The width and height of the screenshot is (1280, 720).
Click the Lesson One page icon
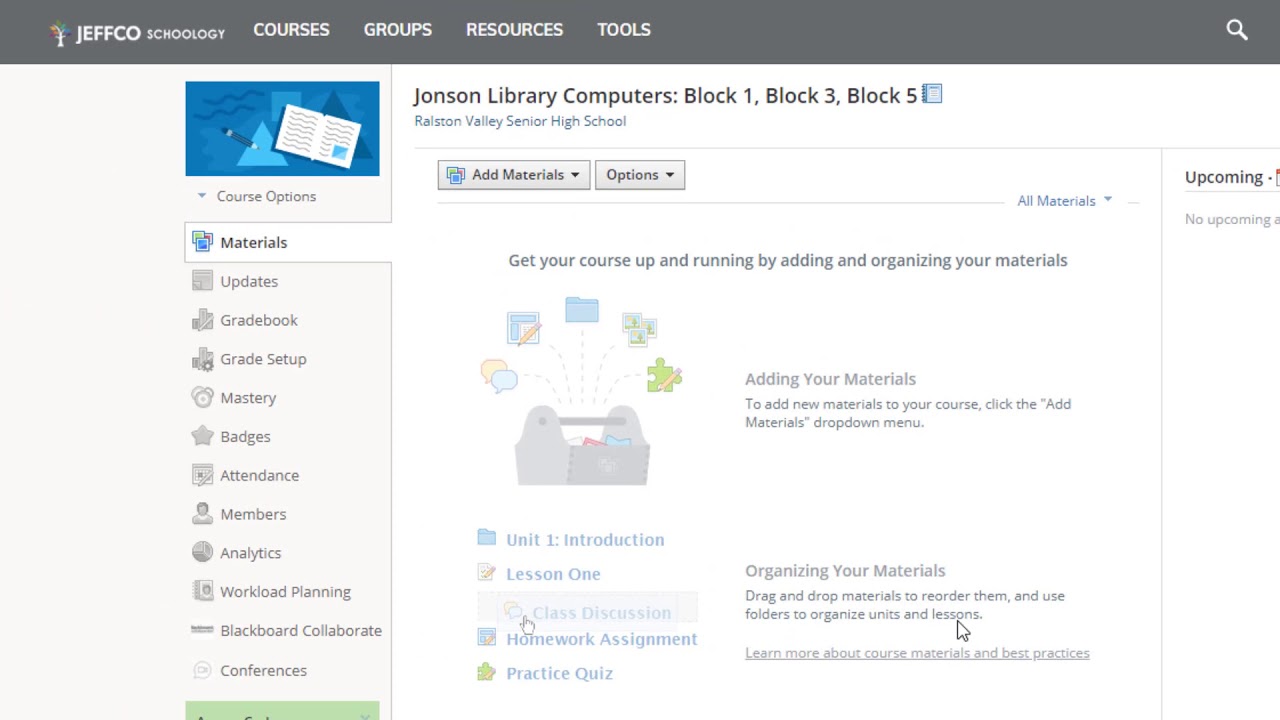point(487,573)
